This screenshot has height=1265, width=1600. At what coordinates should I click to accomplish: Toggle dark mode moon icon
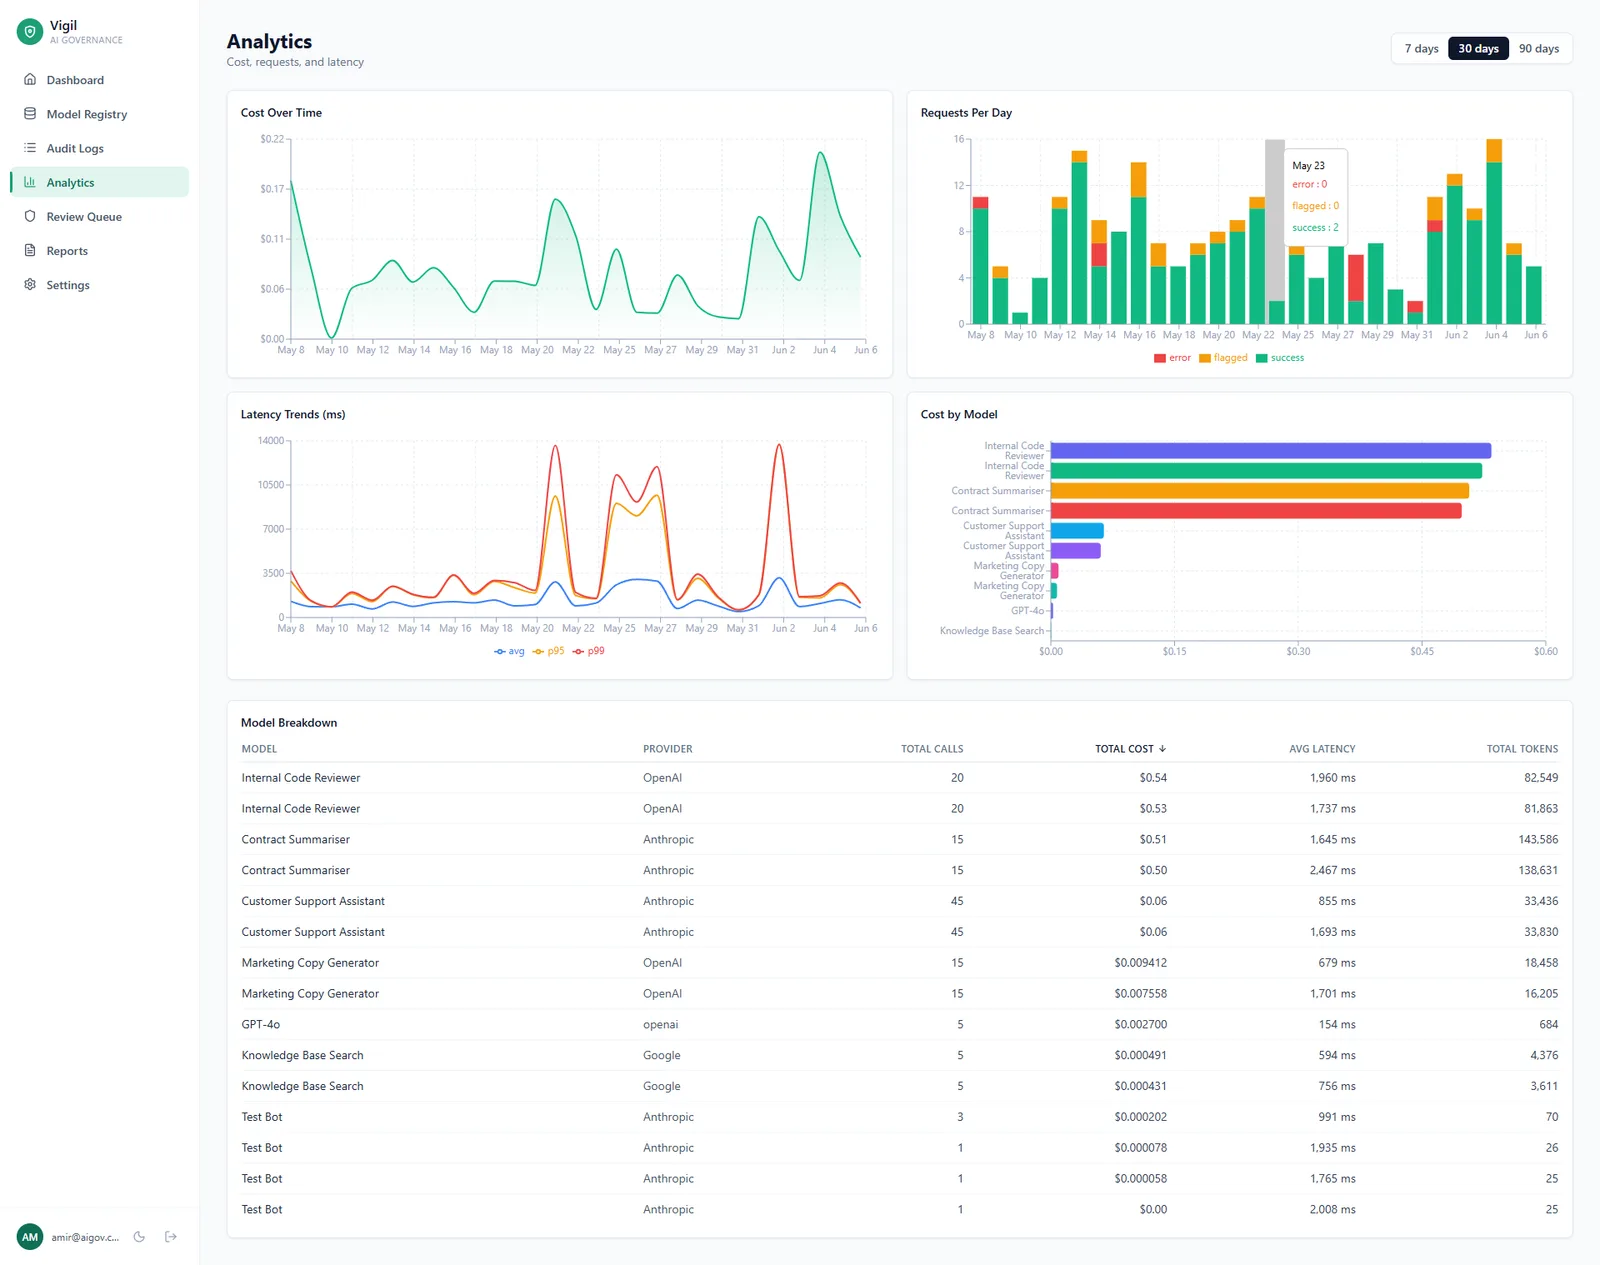point(139,1237)
